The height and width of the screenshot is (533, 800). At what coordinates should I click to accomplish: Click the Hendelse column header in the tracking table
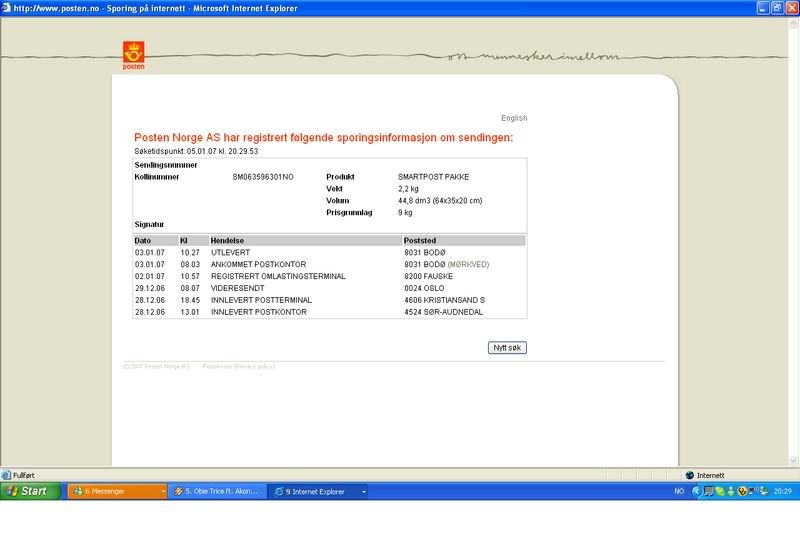(226, 241)
